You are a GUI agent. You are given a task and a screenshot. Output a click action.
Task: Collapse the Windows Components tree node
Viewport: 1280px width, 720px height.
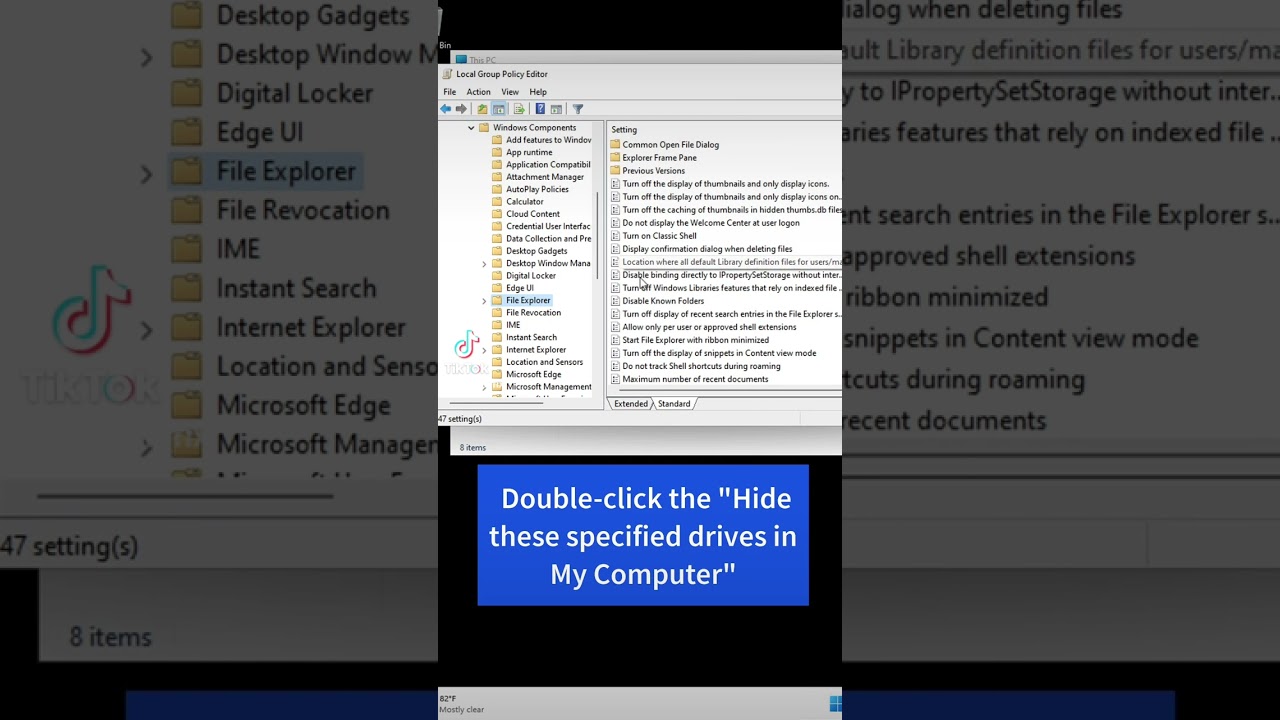471,128
